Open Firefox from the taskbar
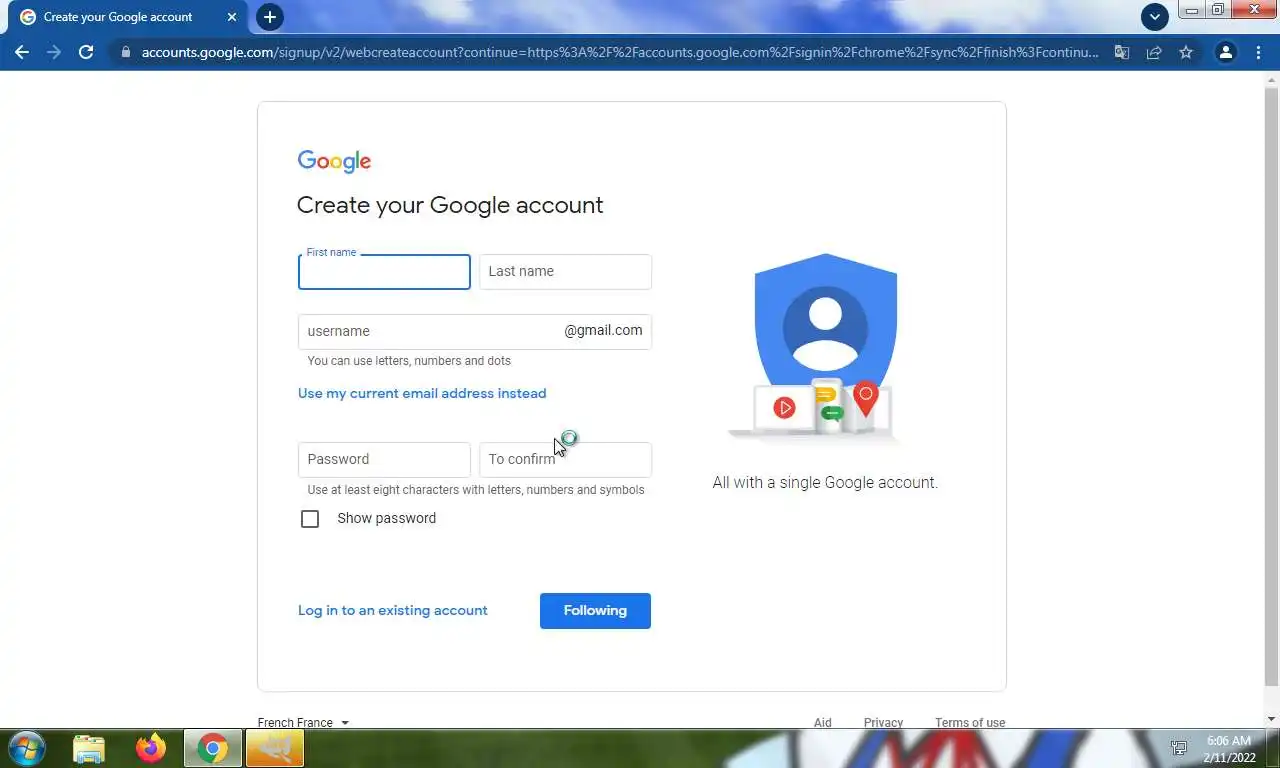Viewport: 1280px width, 768px height. point(151,748)
